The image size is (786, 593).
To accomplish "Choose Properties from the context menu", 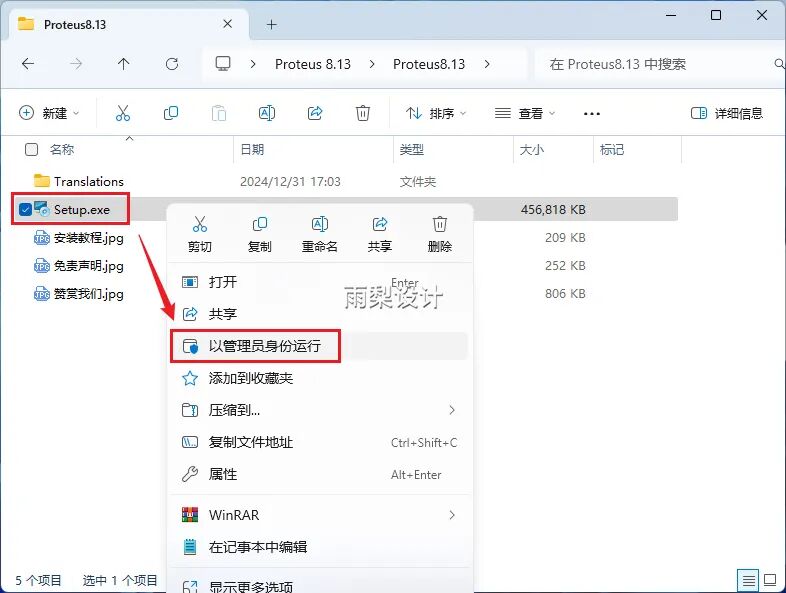I will 223,474.
